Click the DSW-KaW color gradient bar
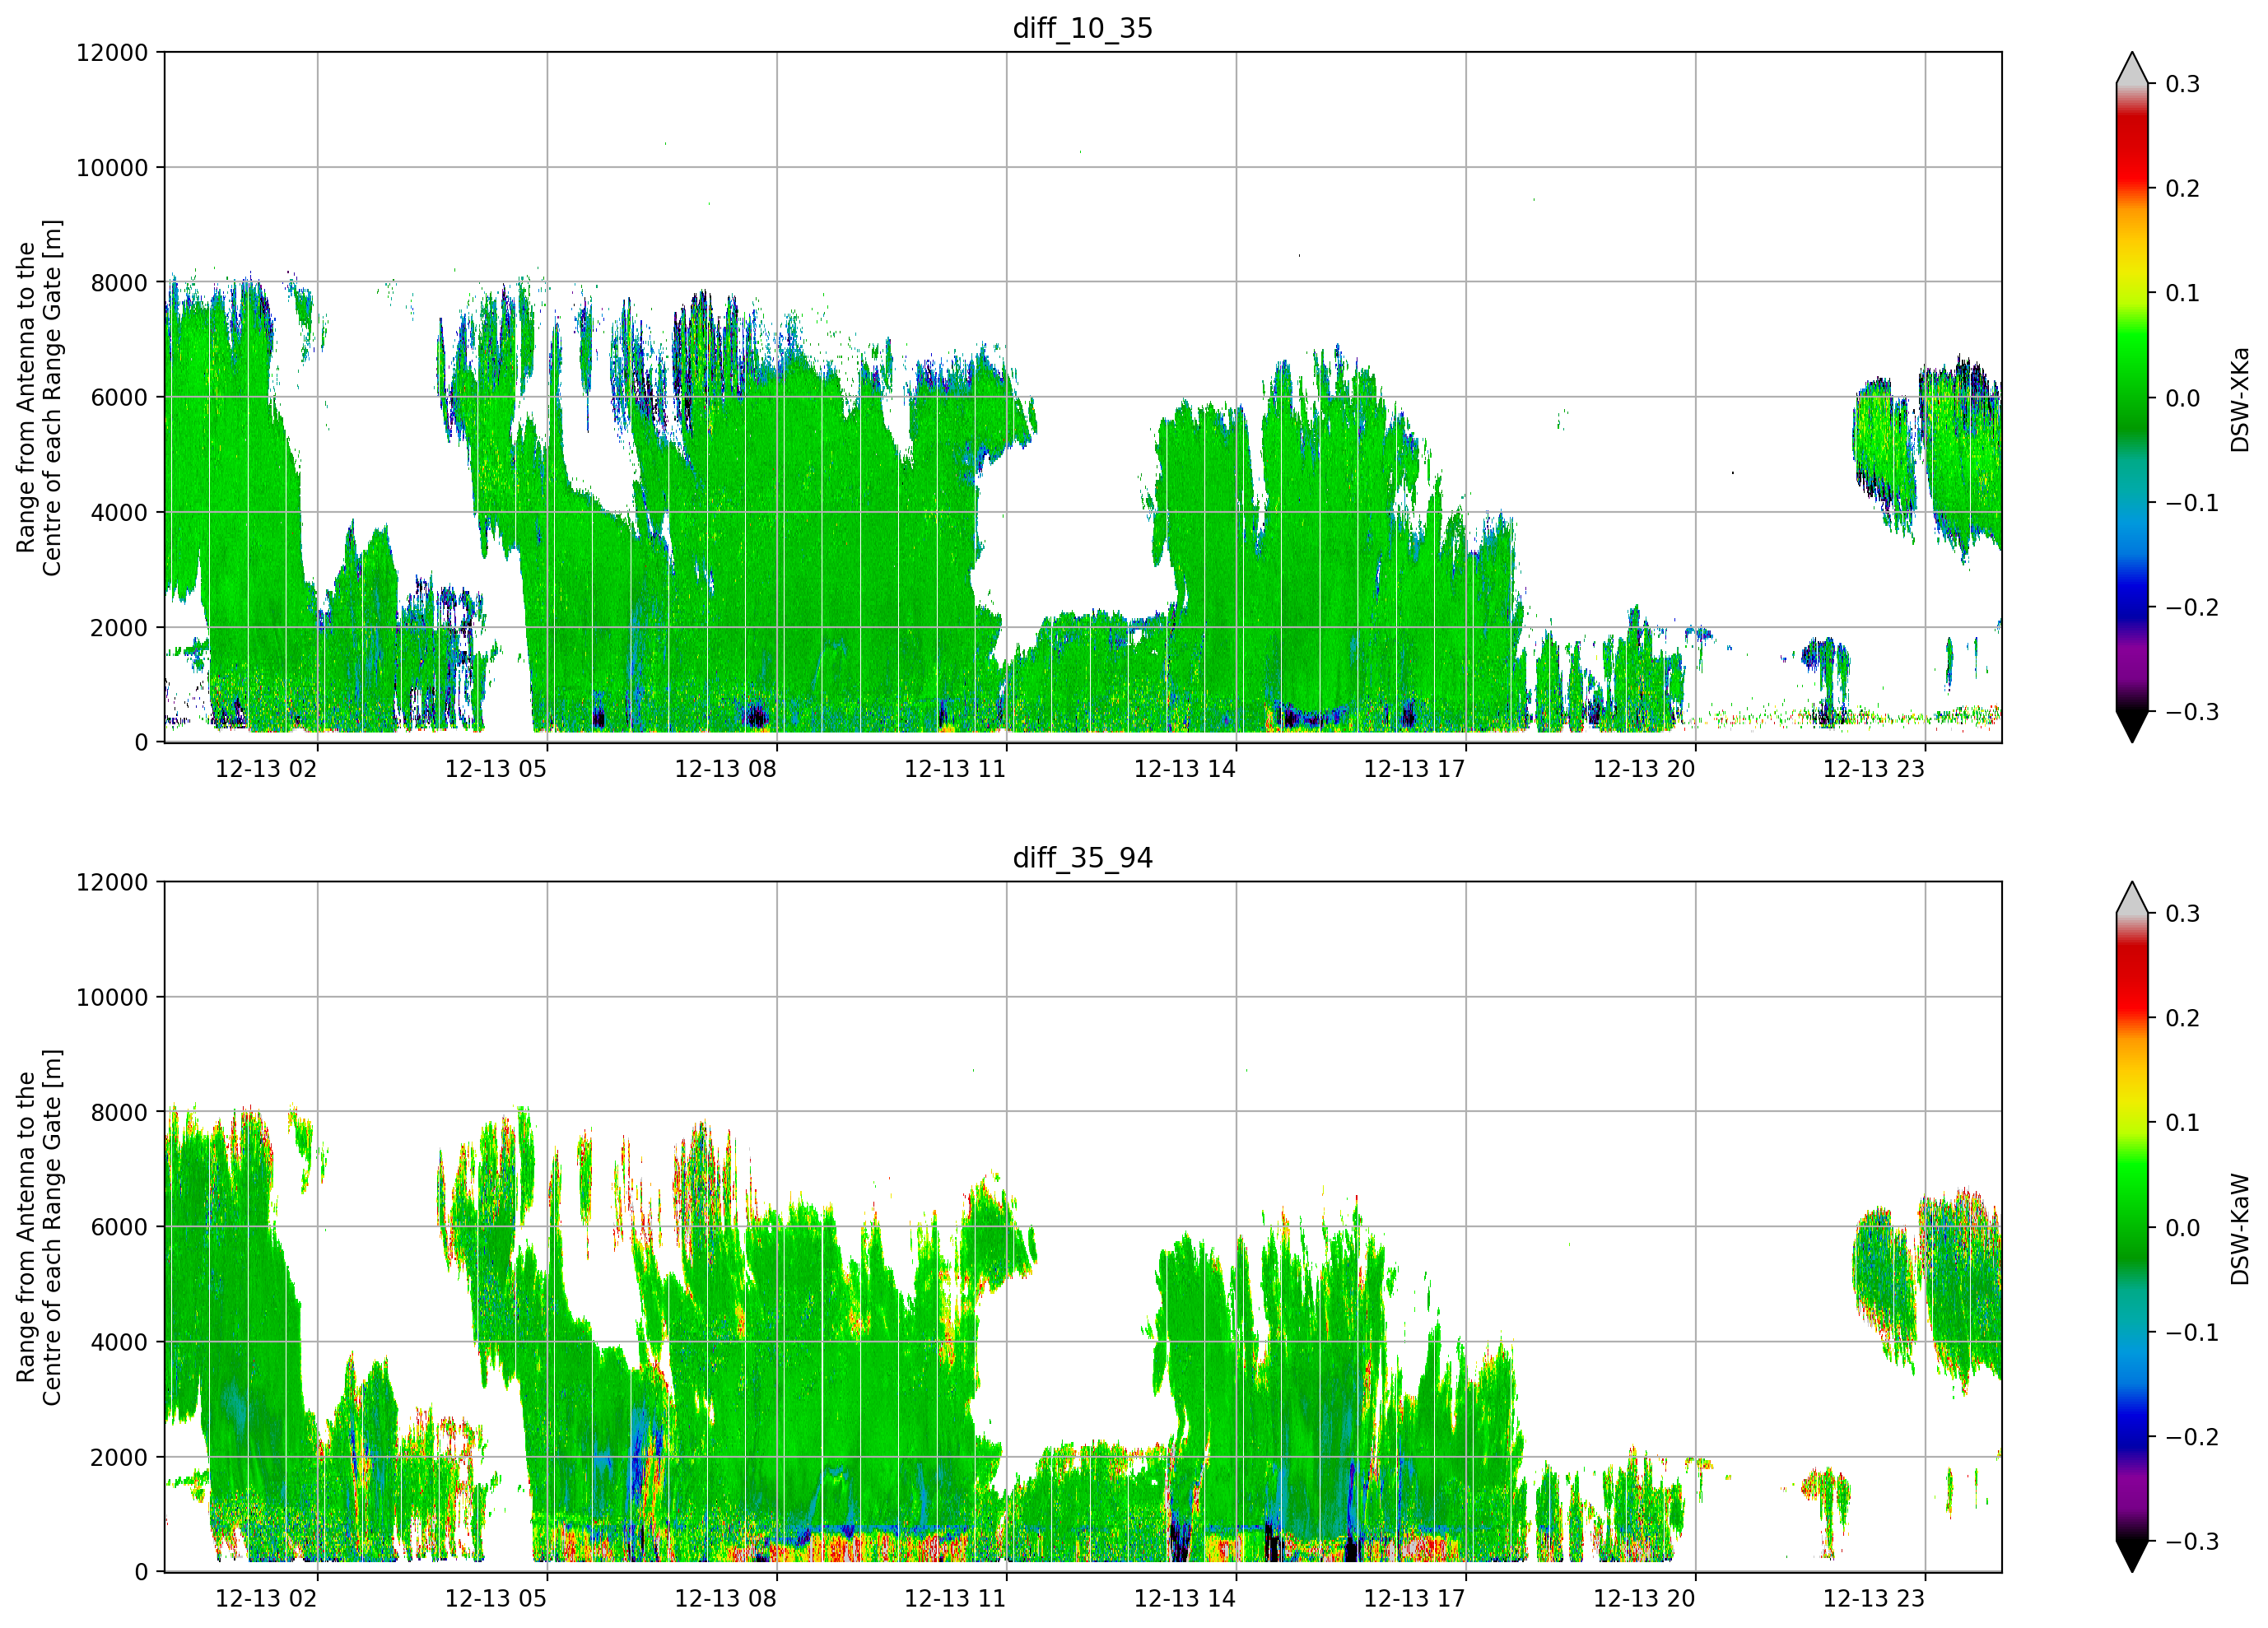The height and width of the screenshot is (1628, 2268). coord(2132,1228)
